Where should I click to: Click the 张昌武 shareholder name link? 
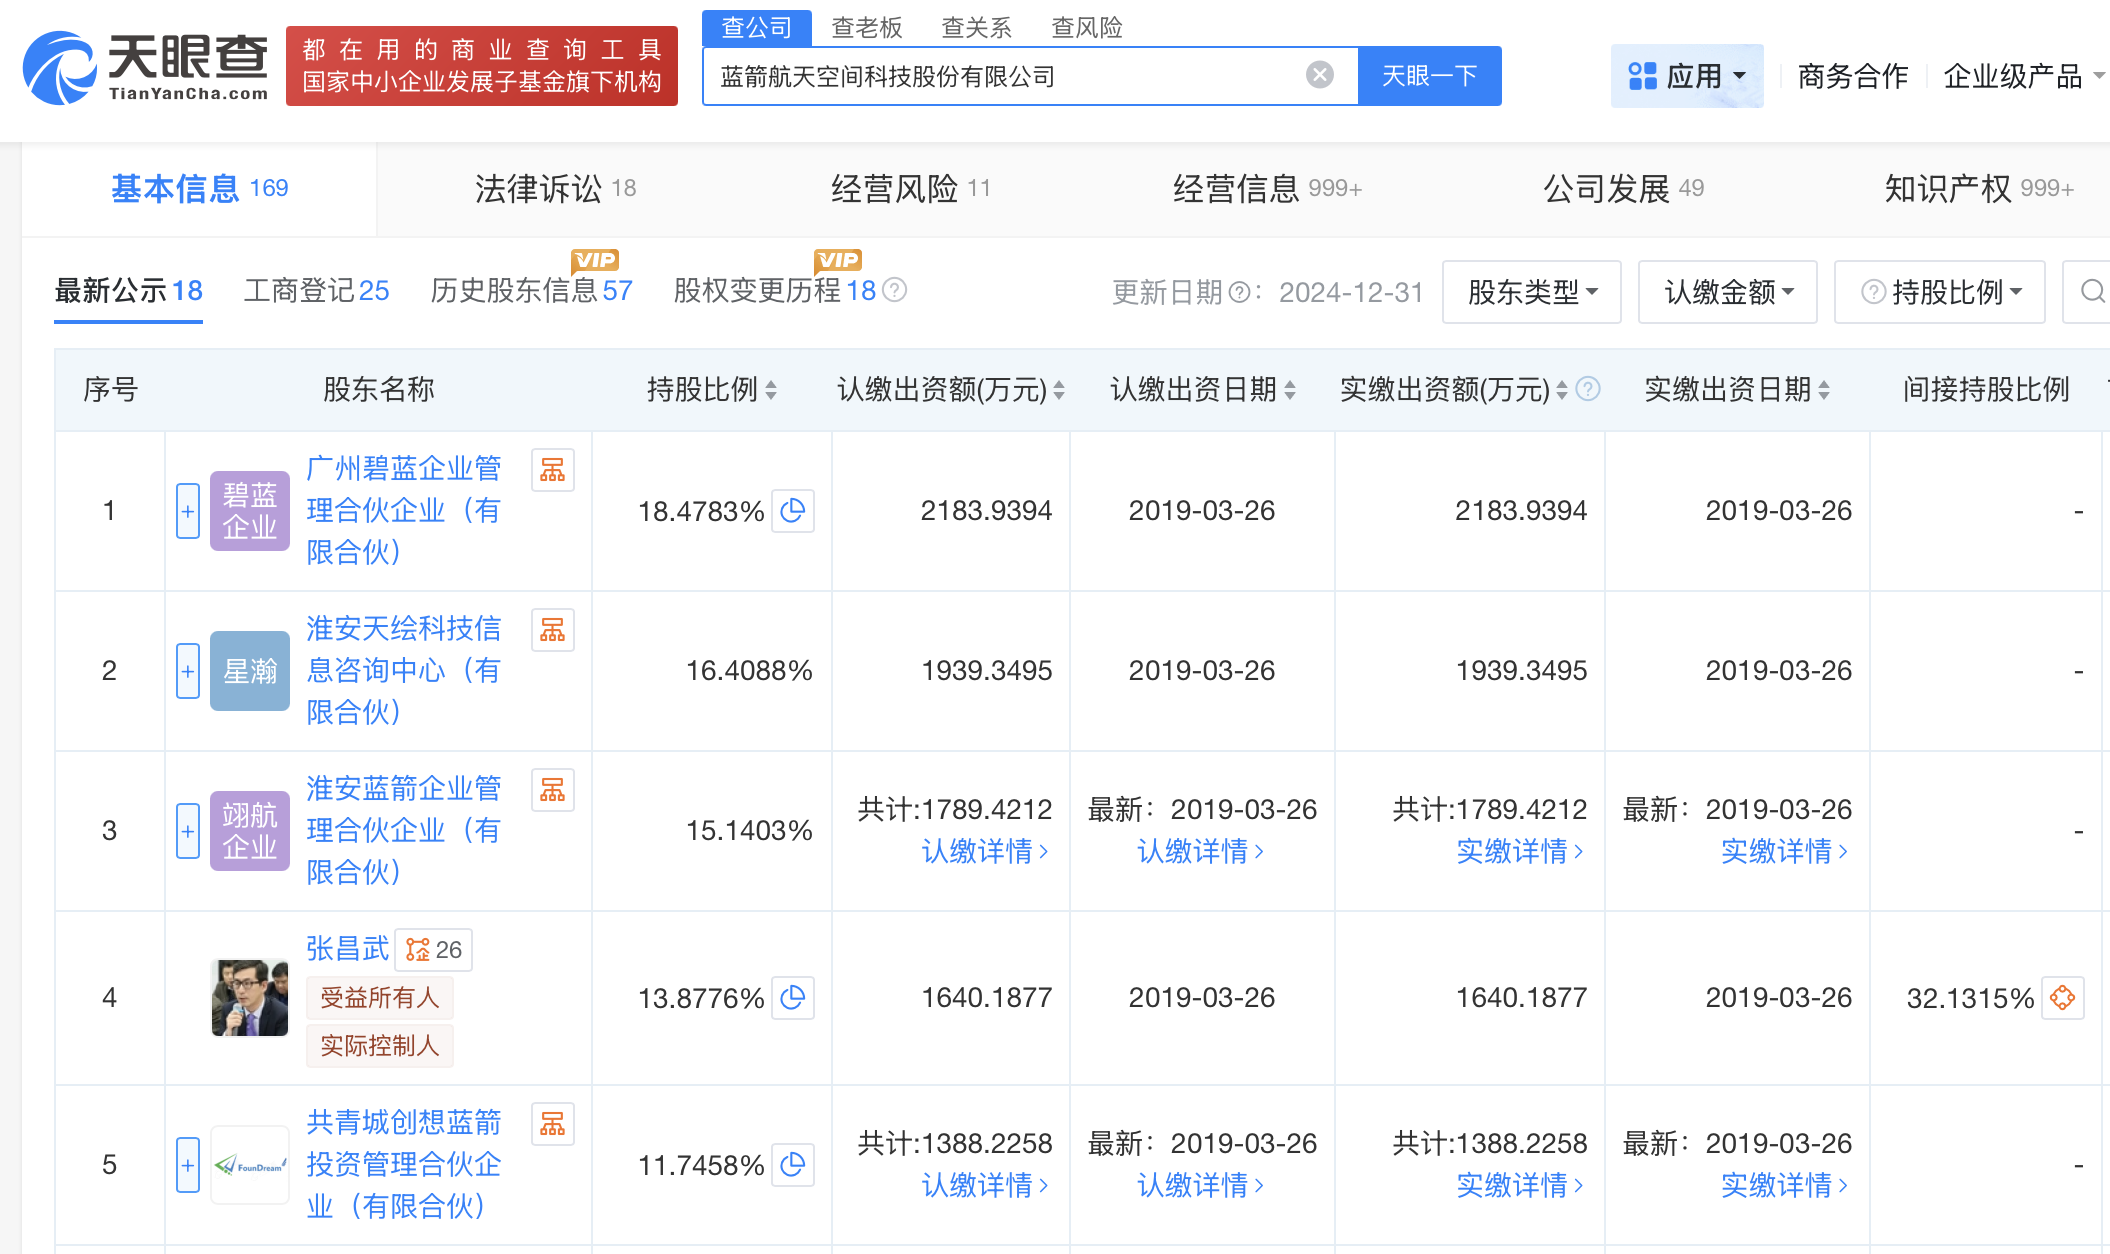click(347, 948)
